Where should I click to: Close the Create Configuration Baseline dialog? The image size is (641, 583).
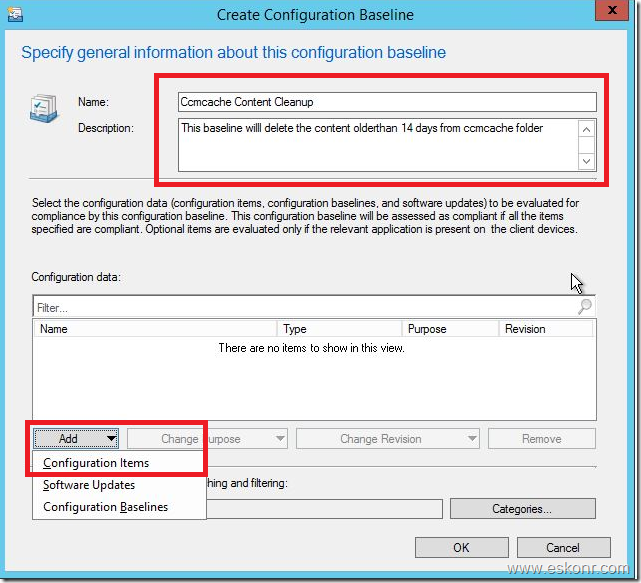point(611,10)
